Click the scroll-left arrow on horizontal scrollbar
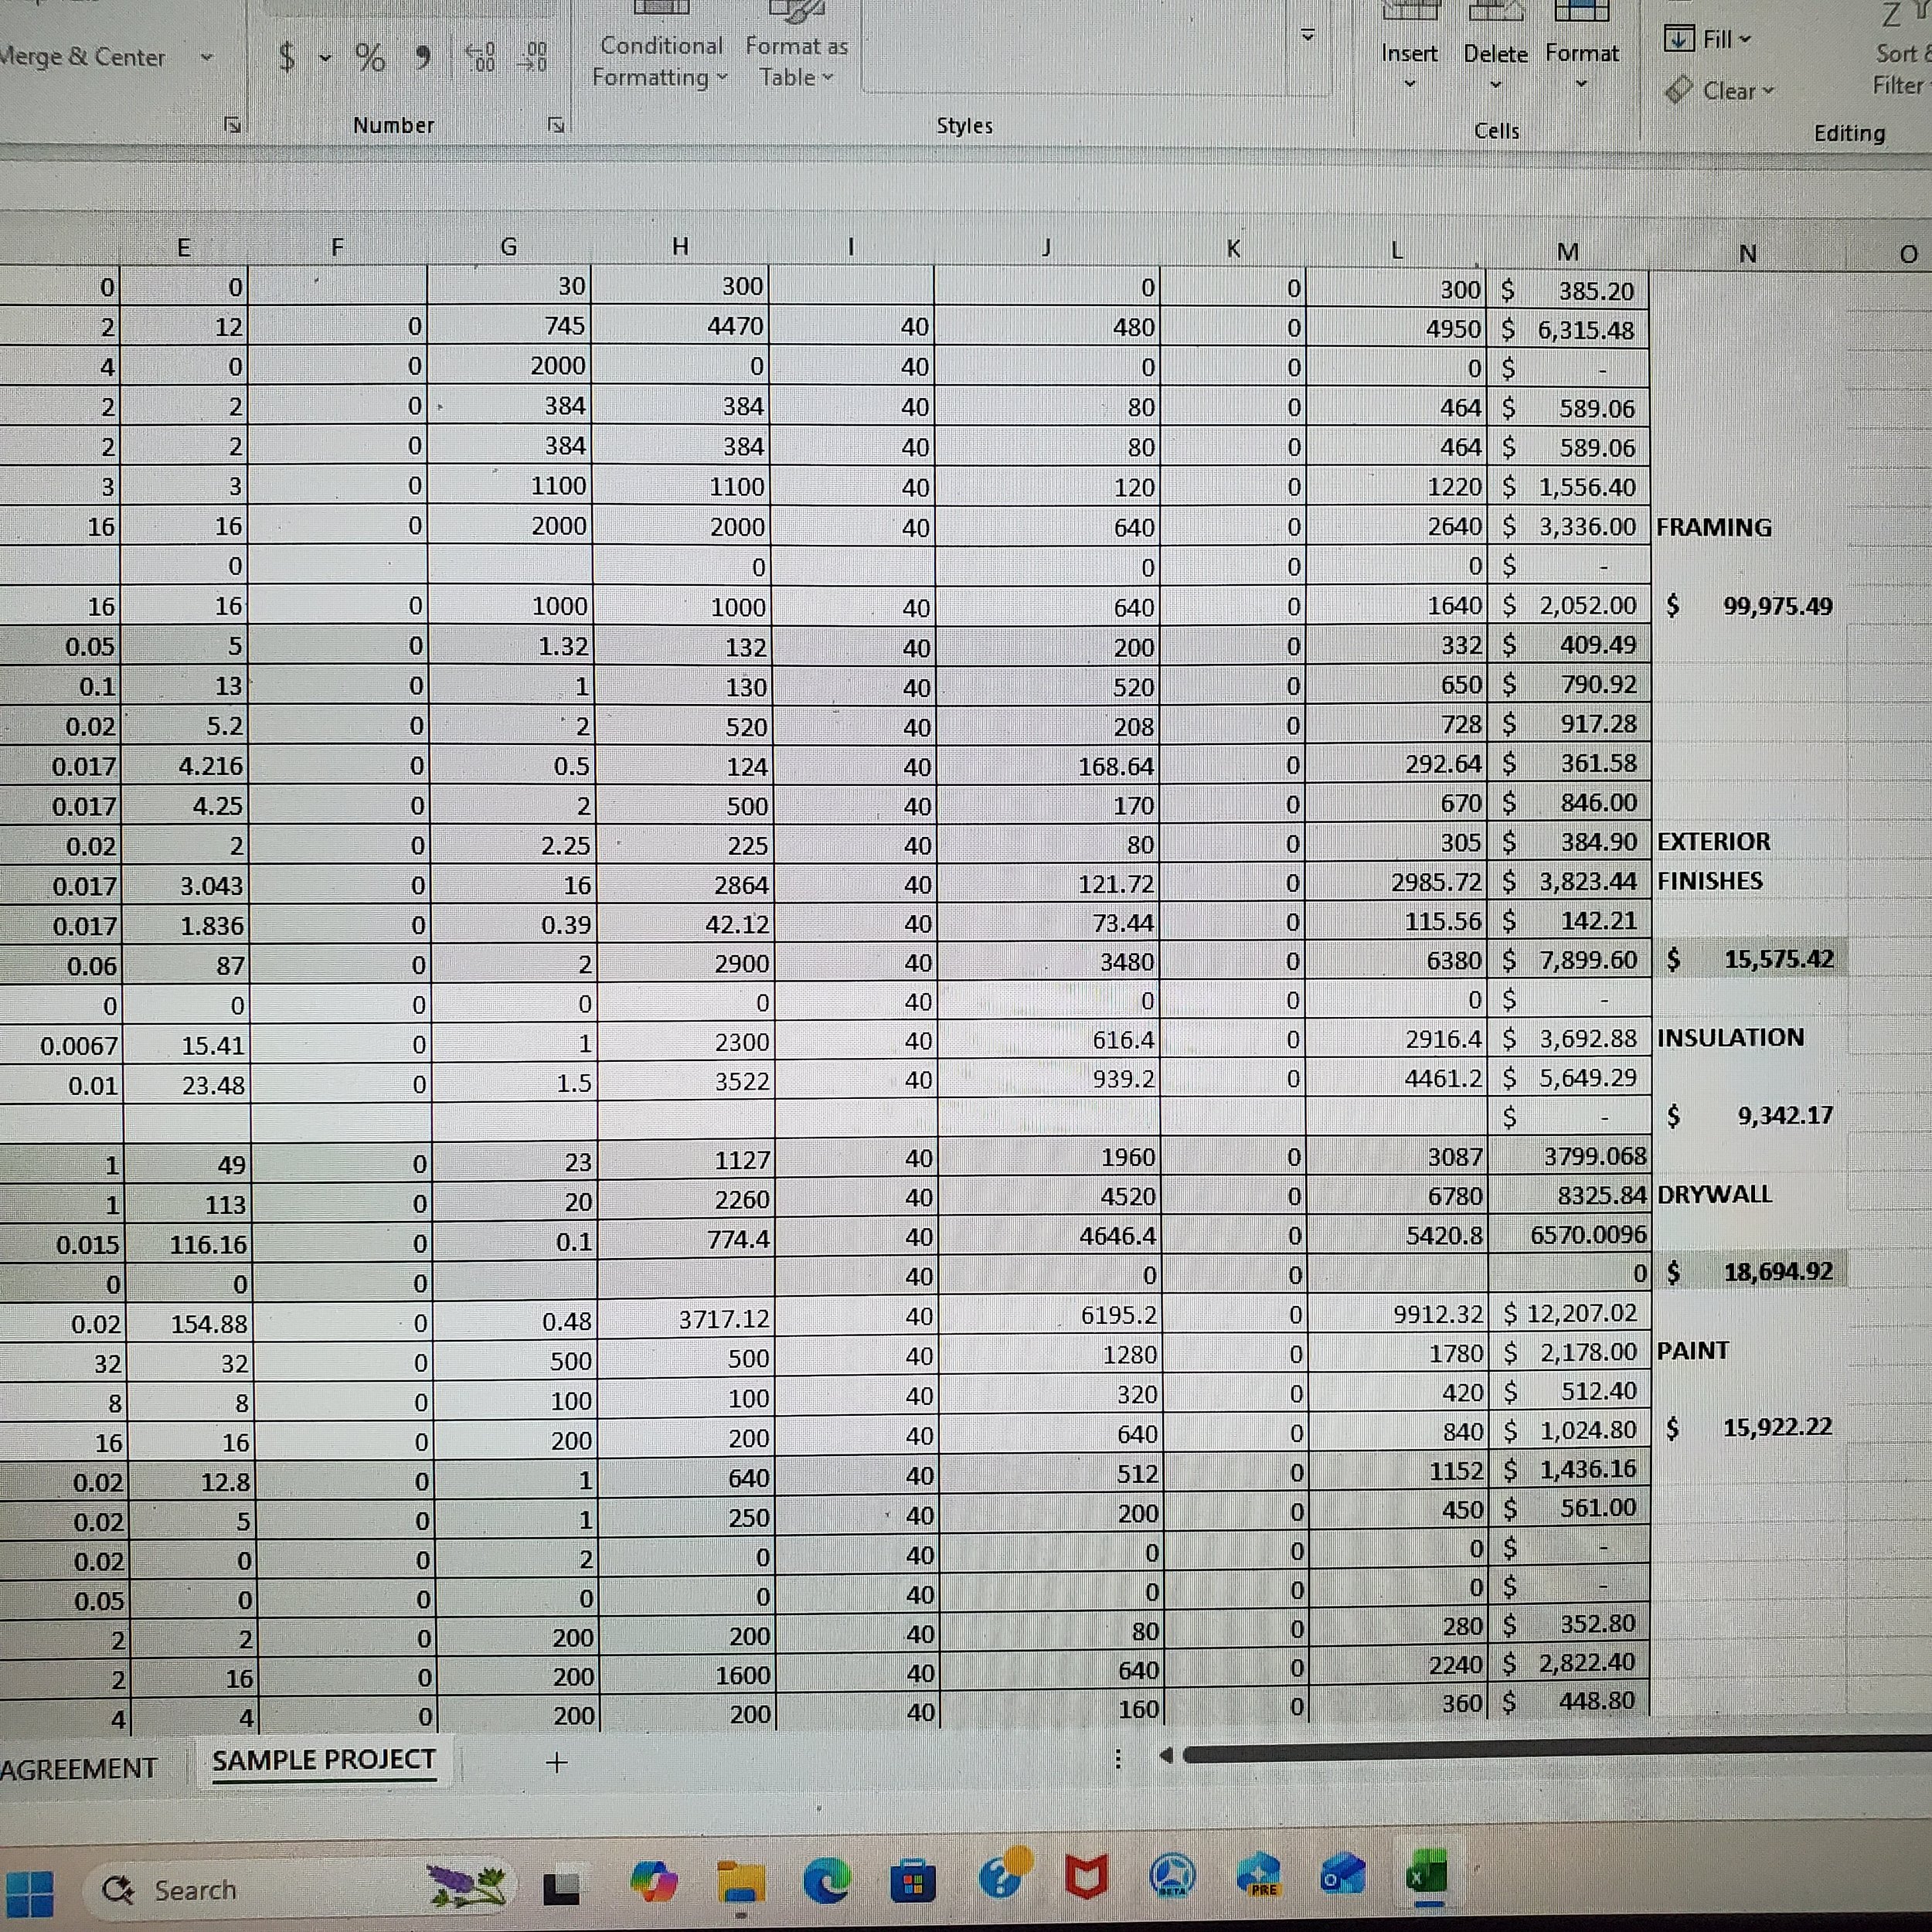Image resolution: width=1932 pixels, height=1932 pixels. tap(1165, 1755)
